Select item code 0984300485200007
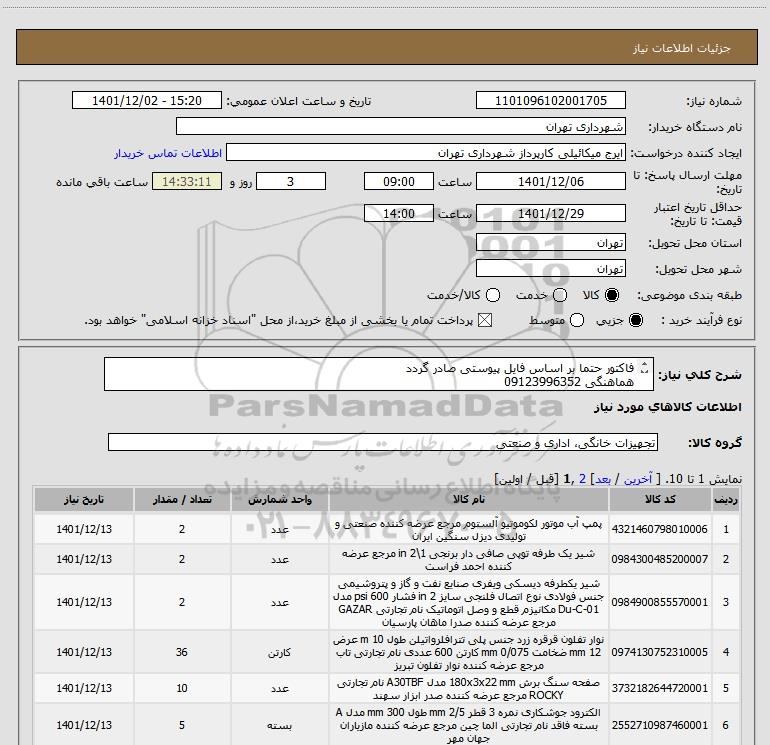The image size is (770, 745). 660,559
